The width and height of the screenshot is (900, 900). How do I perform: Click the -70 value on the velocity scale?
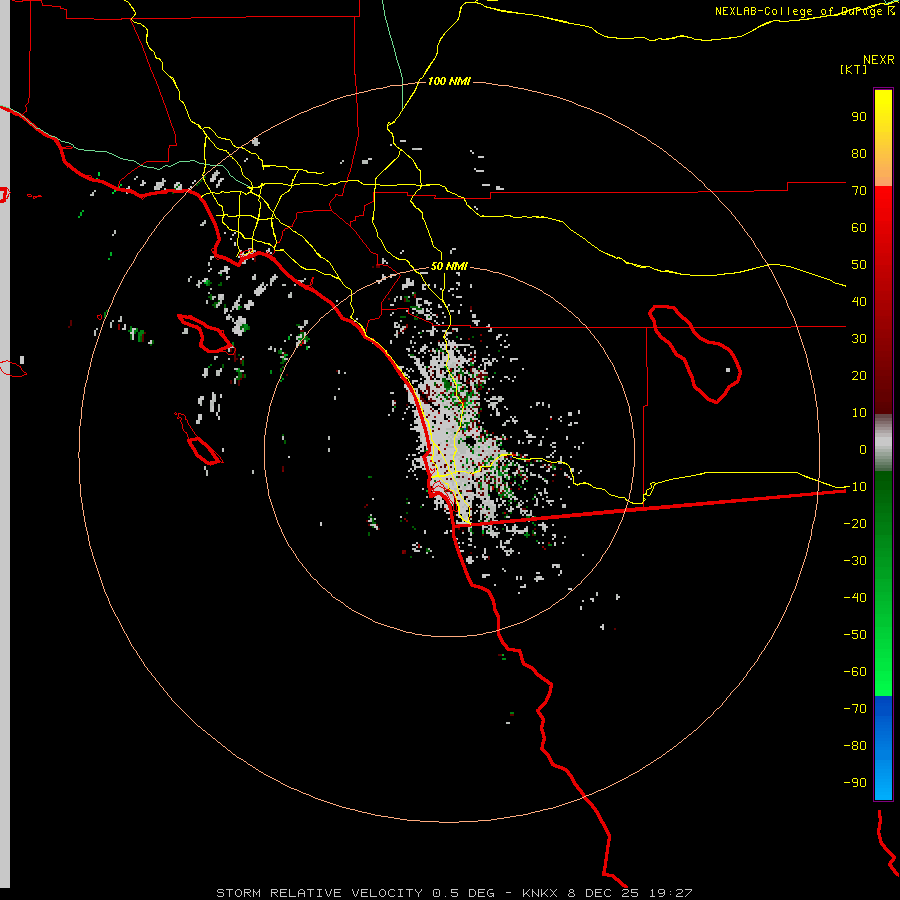point(855,709)
